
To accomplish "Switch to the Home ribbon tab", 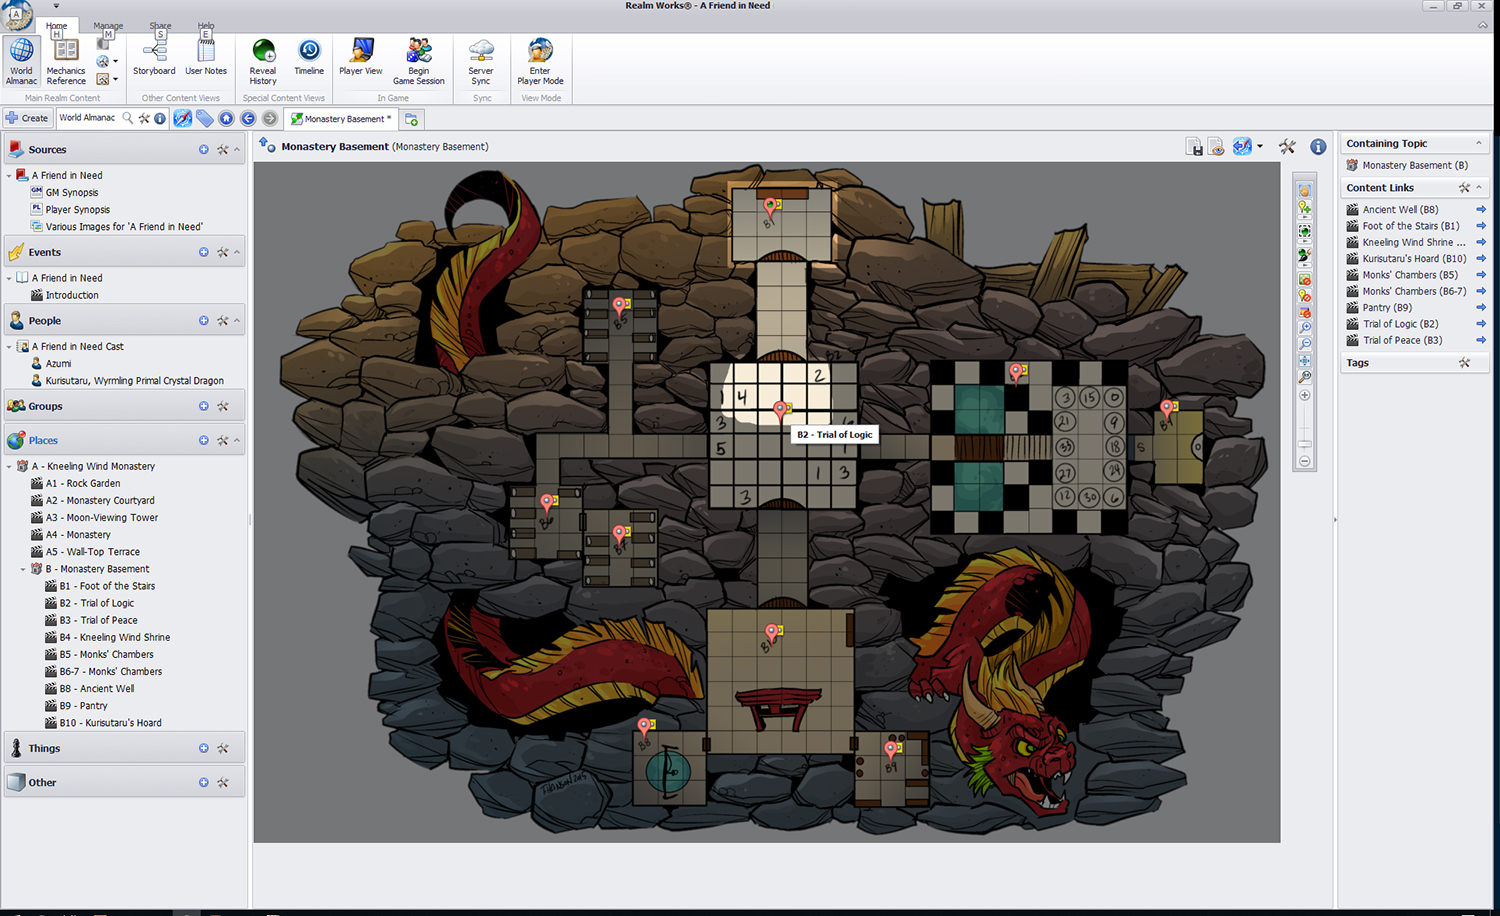I will 57,26.
